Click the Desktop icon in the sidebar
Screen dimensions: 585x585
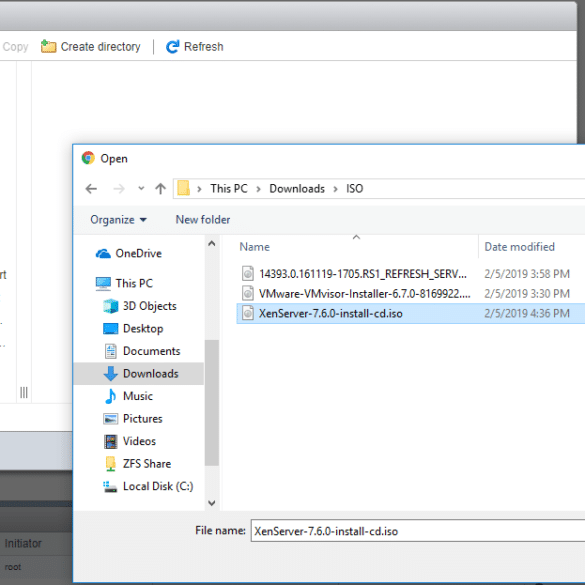[x=110, y=329]
